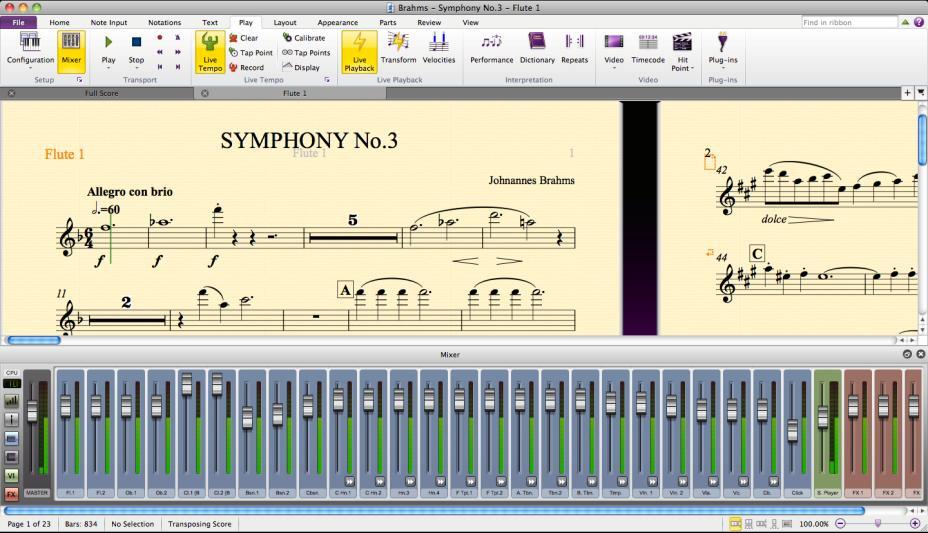Expand the Configuration dropdown arrow
The width and height of the screenshot is (928, 533).
pos(30,68)
